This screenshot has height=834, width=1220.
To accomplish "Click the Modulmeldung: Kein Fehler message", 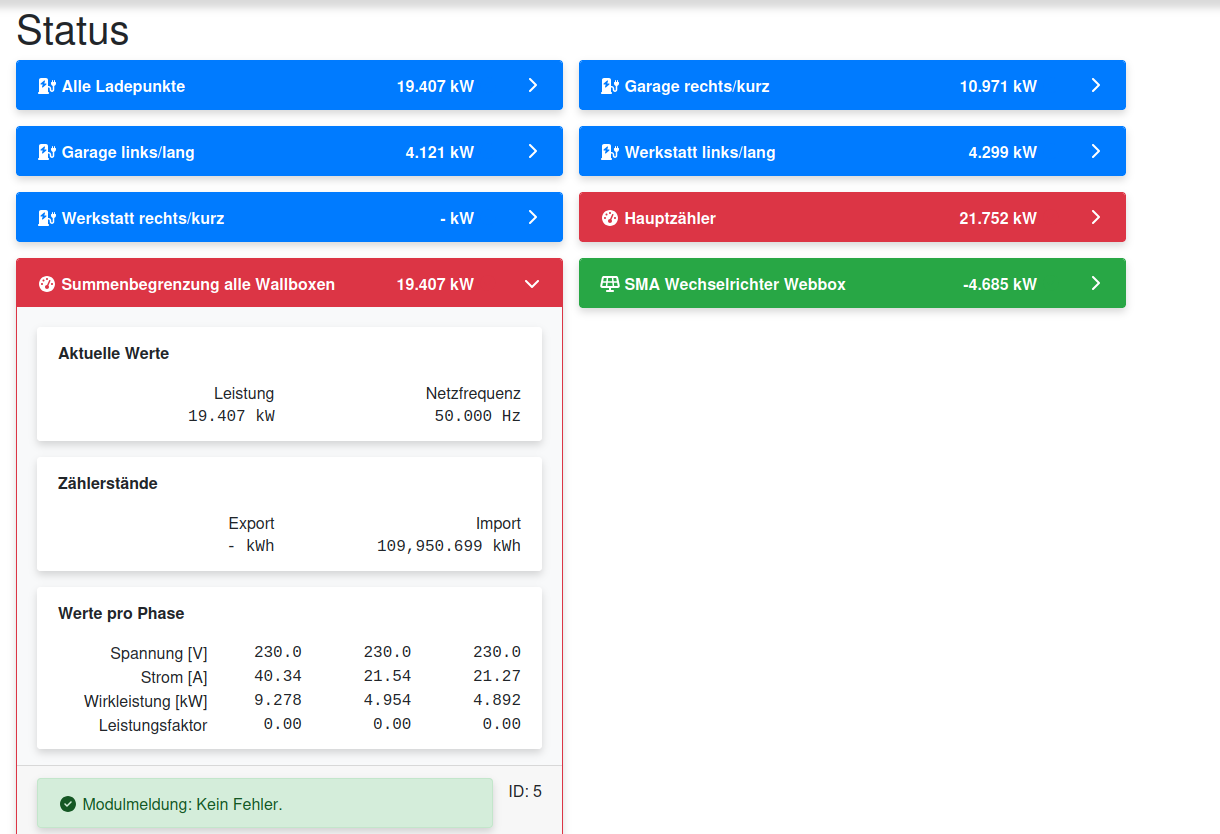I will [x=183, y=804].
